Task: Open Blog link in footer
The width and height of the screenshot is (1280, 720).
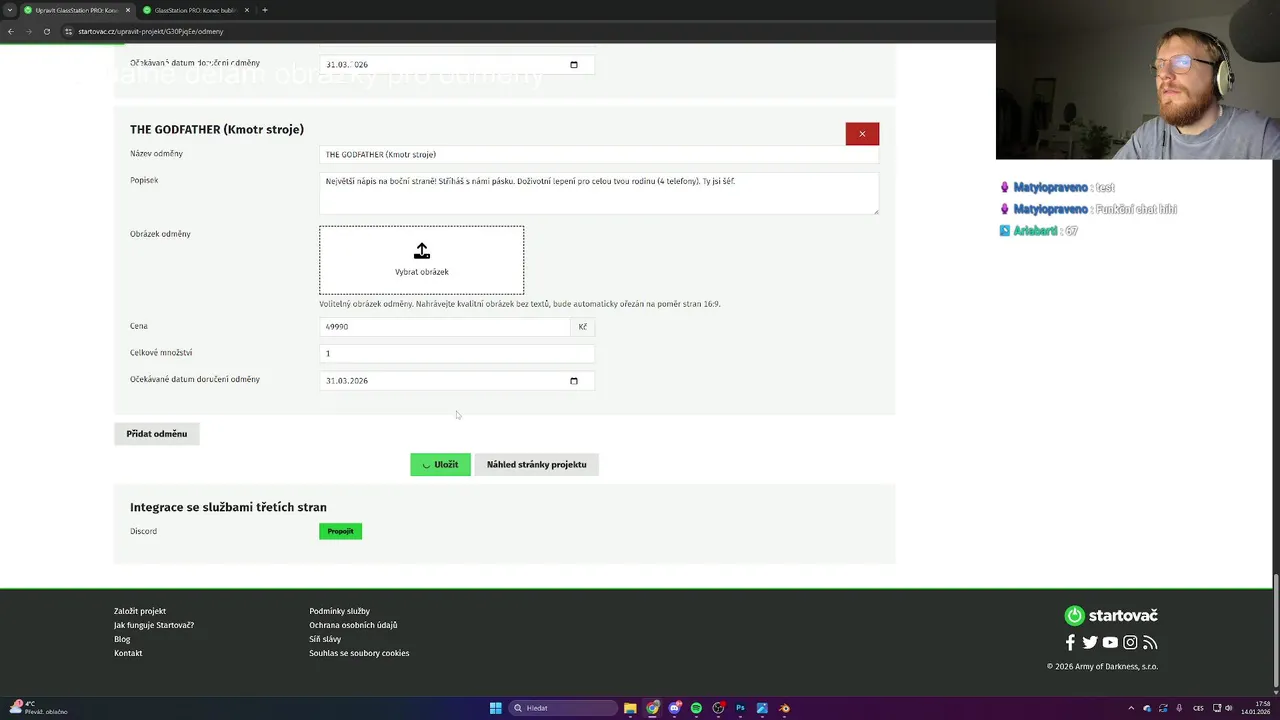Action: pos(122,639)
